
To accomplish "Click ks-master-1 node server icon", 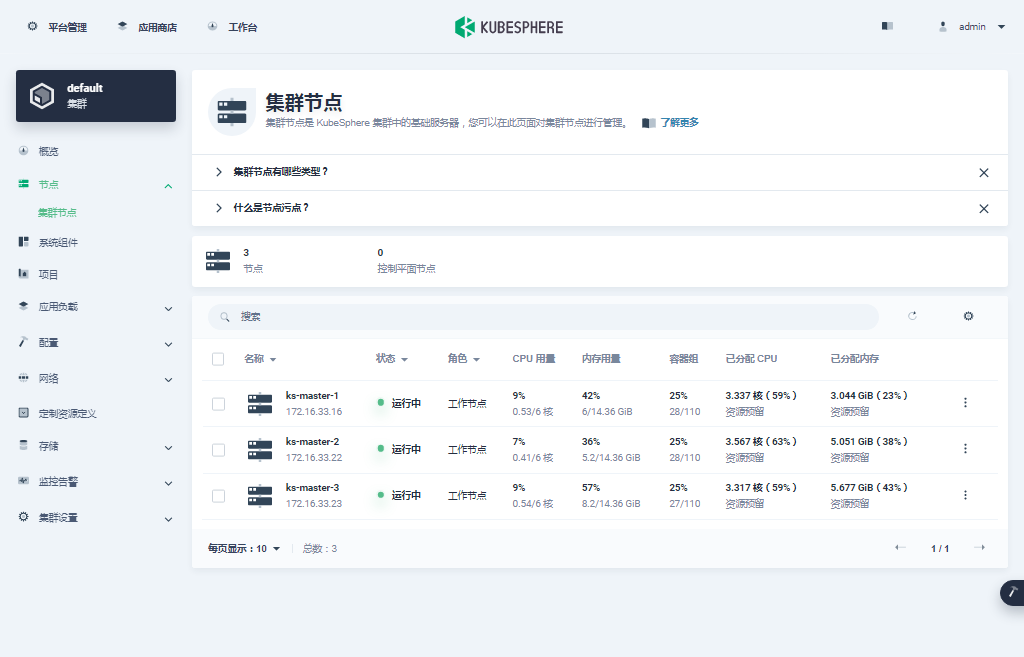I will pos(260,404).
